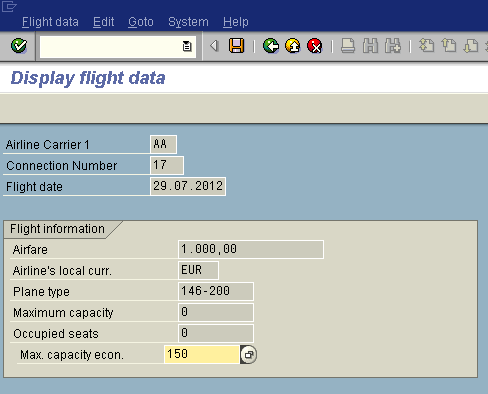This screenshot has height=394, width=488.
Task: Click the green Enter checkmark icon
Action: (x=19, y=46)
